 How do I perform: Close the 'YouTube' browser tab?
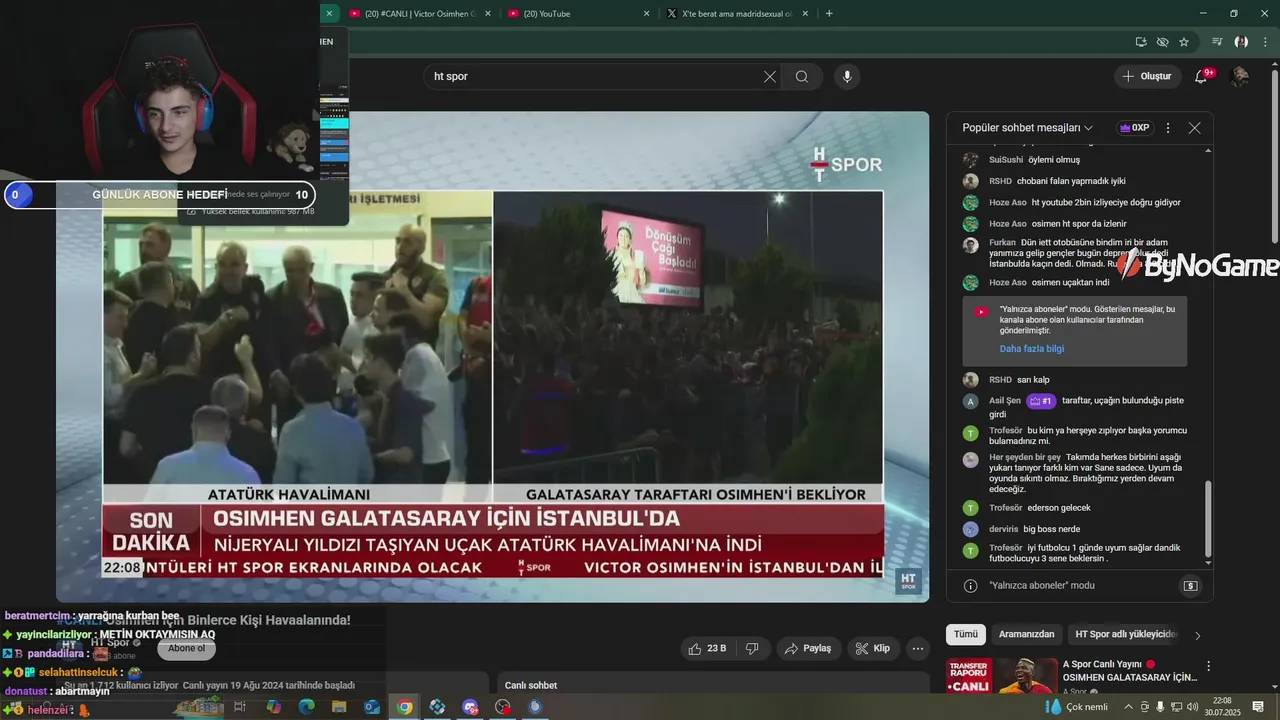coord(646,14)
